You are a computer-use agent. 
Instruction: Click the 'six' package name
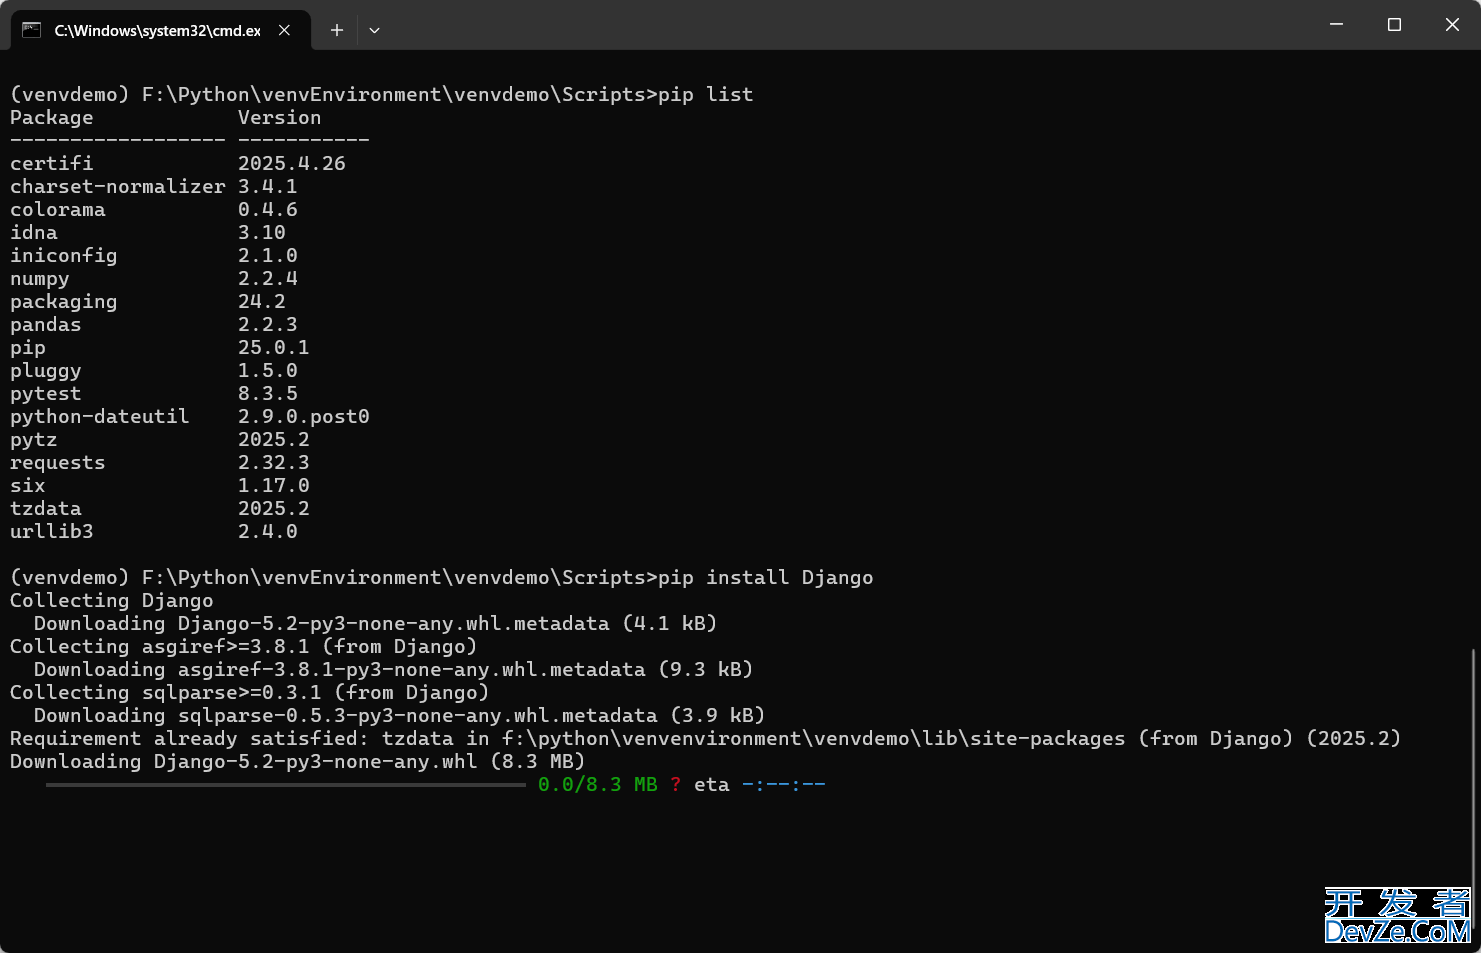(28, 485)
